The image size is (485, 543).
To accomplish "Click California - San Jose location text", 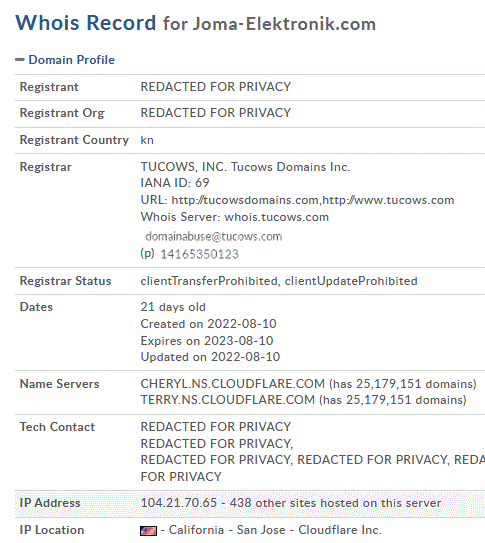I will (x=227, y=530).
